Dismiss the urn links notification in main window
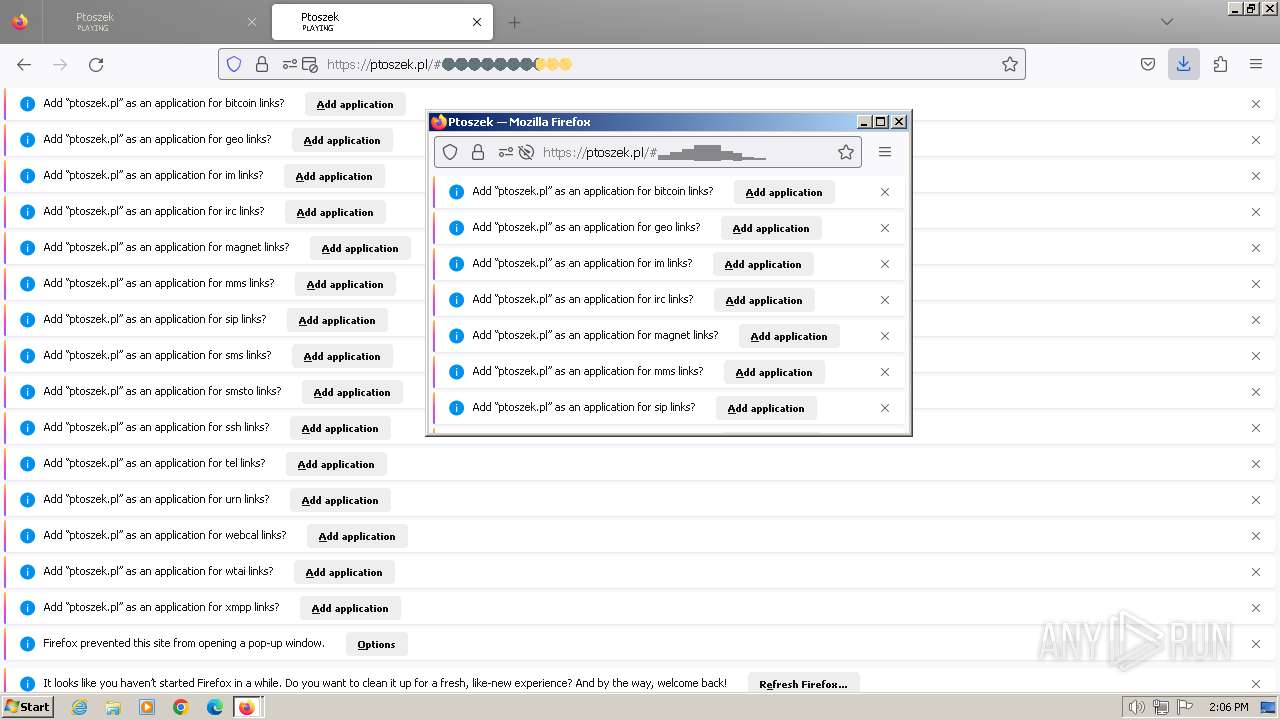Viewport: 1280px width, 720px height. [1256, 500]
